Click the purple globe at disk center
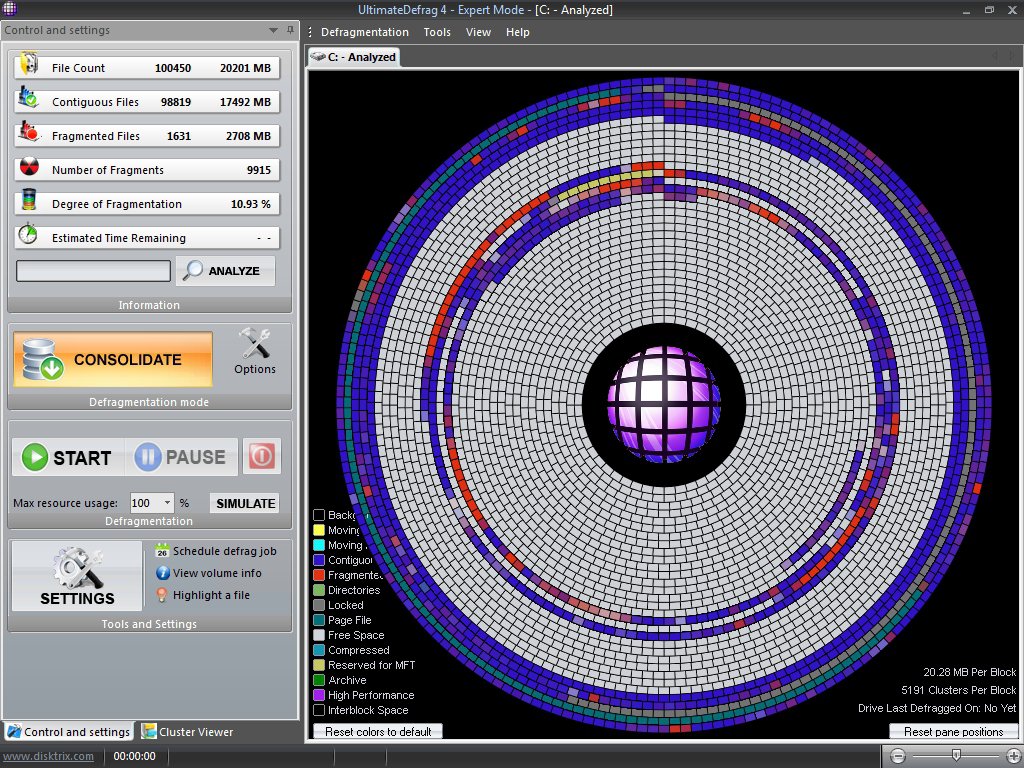 664,404
